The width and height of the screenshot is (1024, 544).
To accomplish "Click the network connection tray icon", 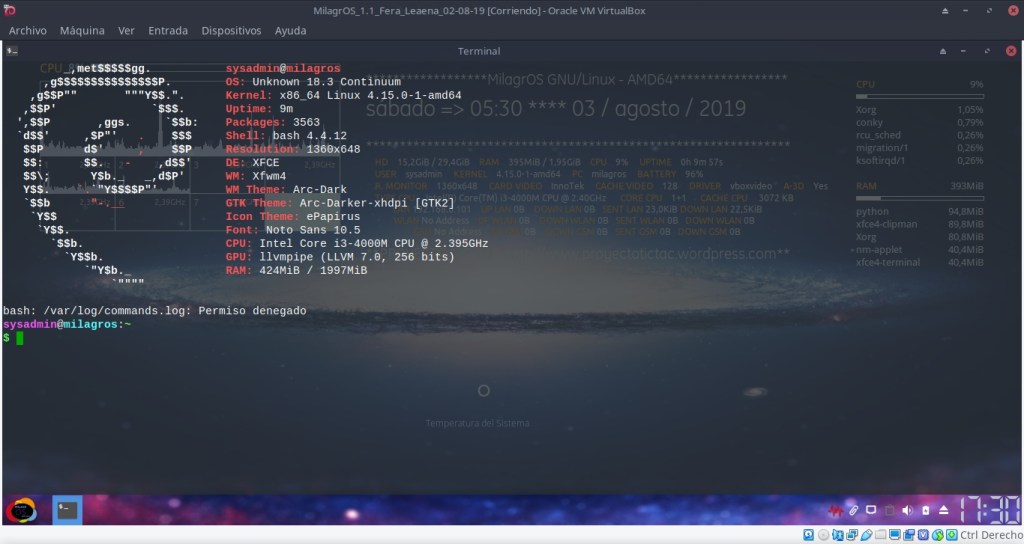I will (x=871, y=510).
